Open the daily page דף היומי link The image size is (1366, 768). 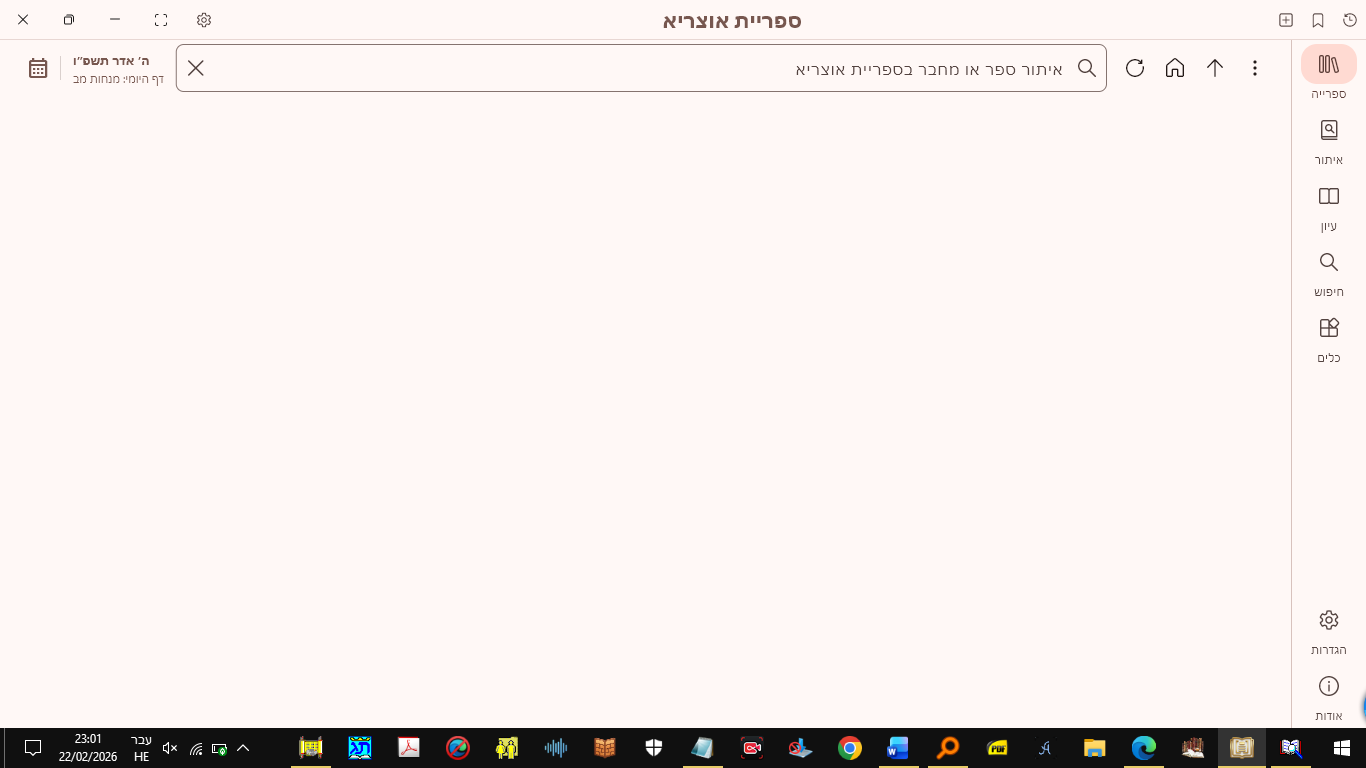[118, 79]
